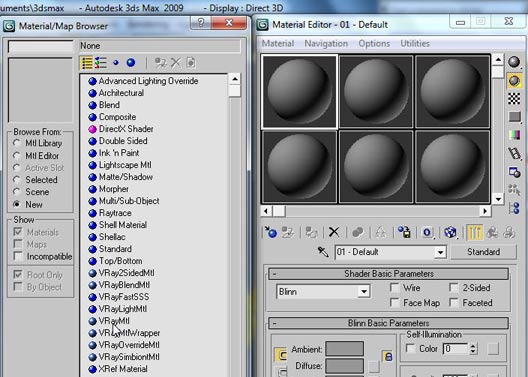Image resolution: width=528 pixels, height=377 pixels.
Task: Select the first material sample slot sphere
Action: [299, 92]
